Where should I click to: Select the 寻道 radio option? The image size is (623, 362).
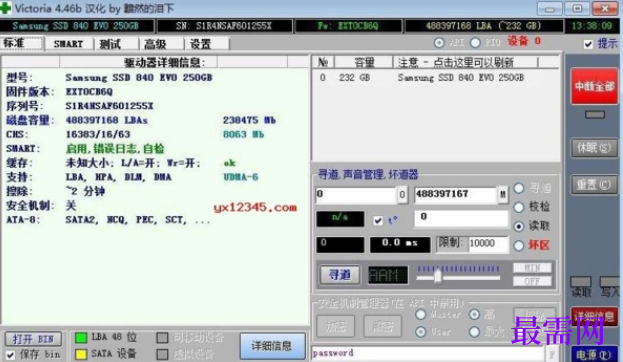[x=519, y=188]
